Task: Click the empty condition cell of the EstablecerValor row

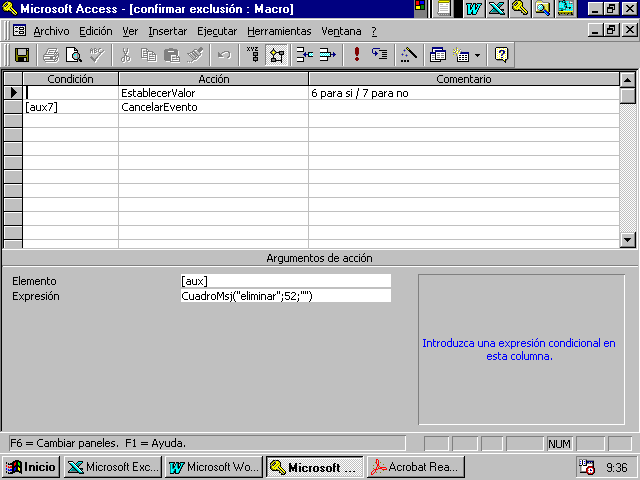Action: point(70,93)
